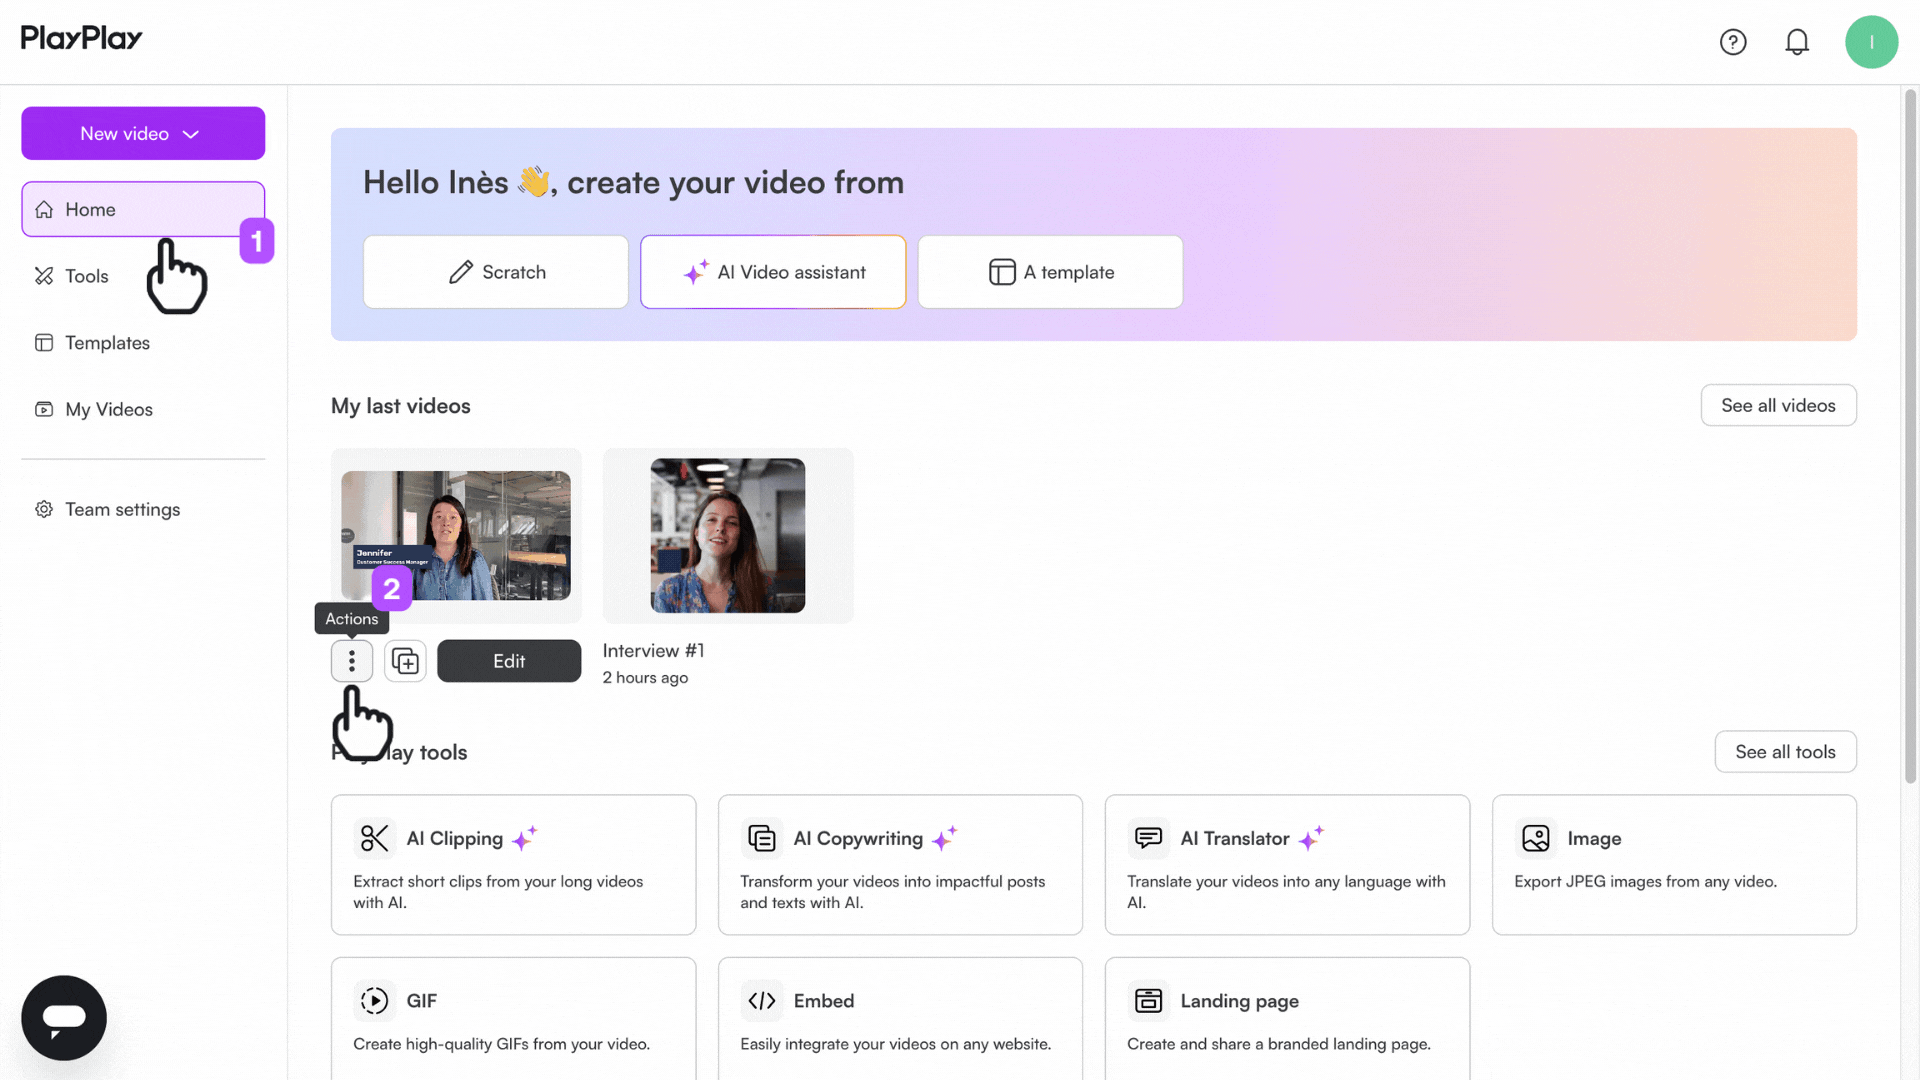
Task: Open My Videos in sidebar
Action: tap(108, 409)
